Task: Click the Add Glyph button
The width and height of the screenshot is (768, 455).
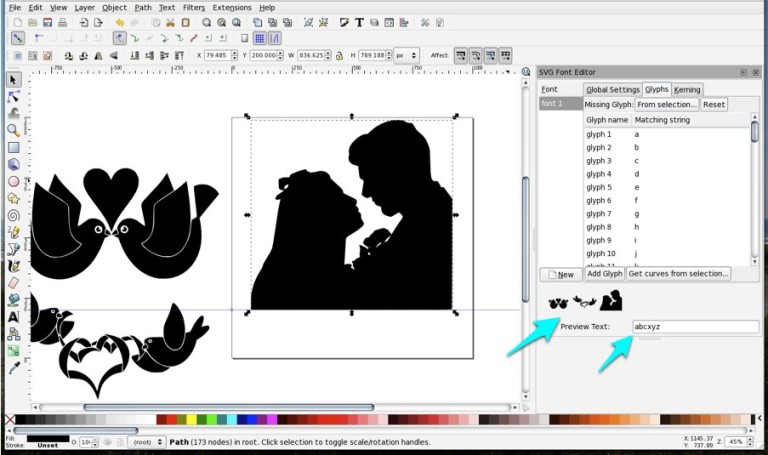Action: tap(605, 274)
